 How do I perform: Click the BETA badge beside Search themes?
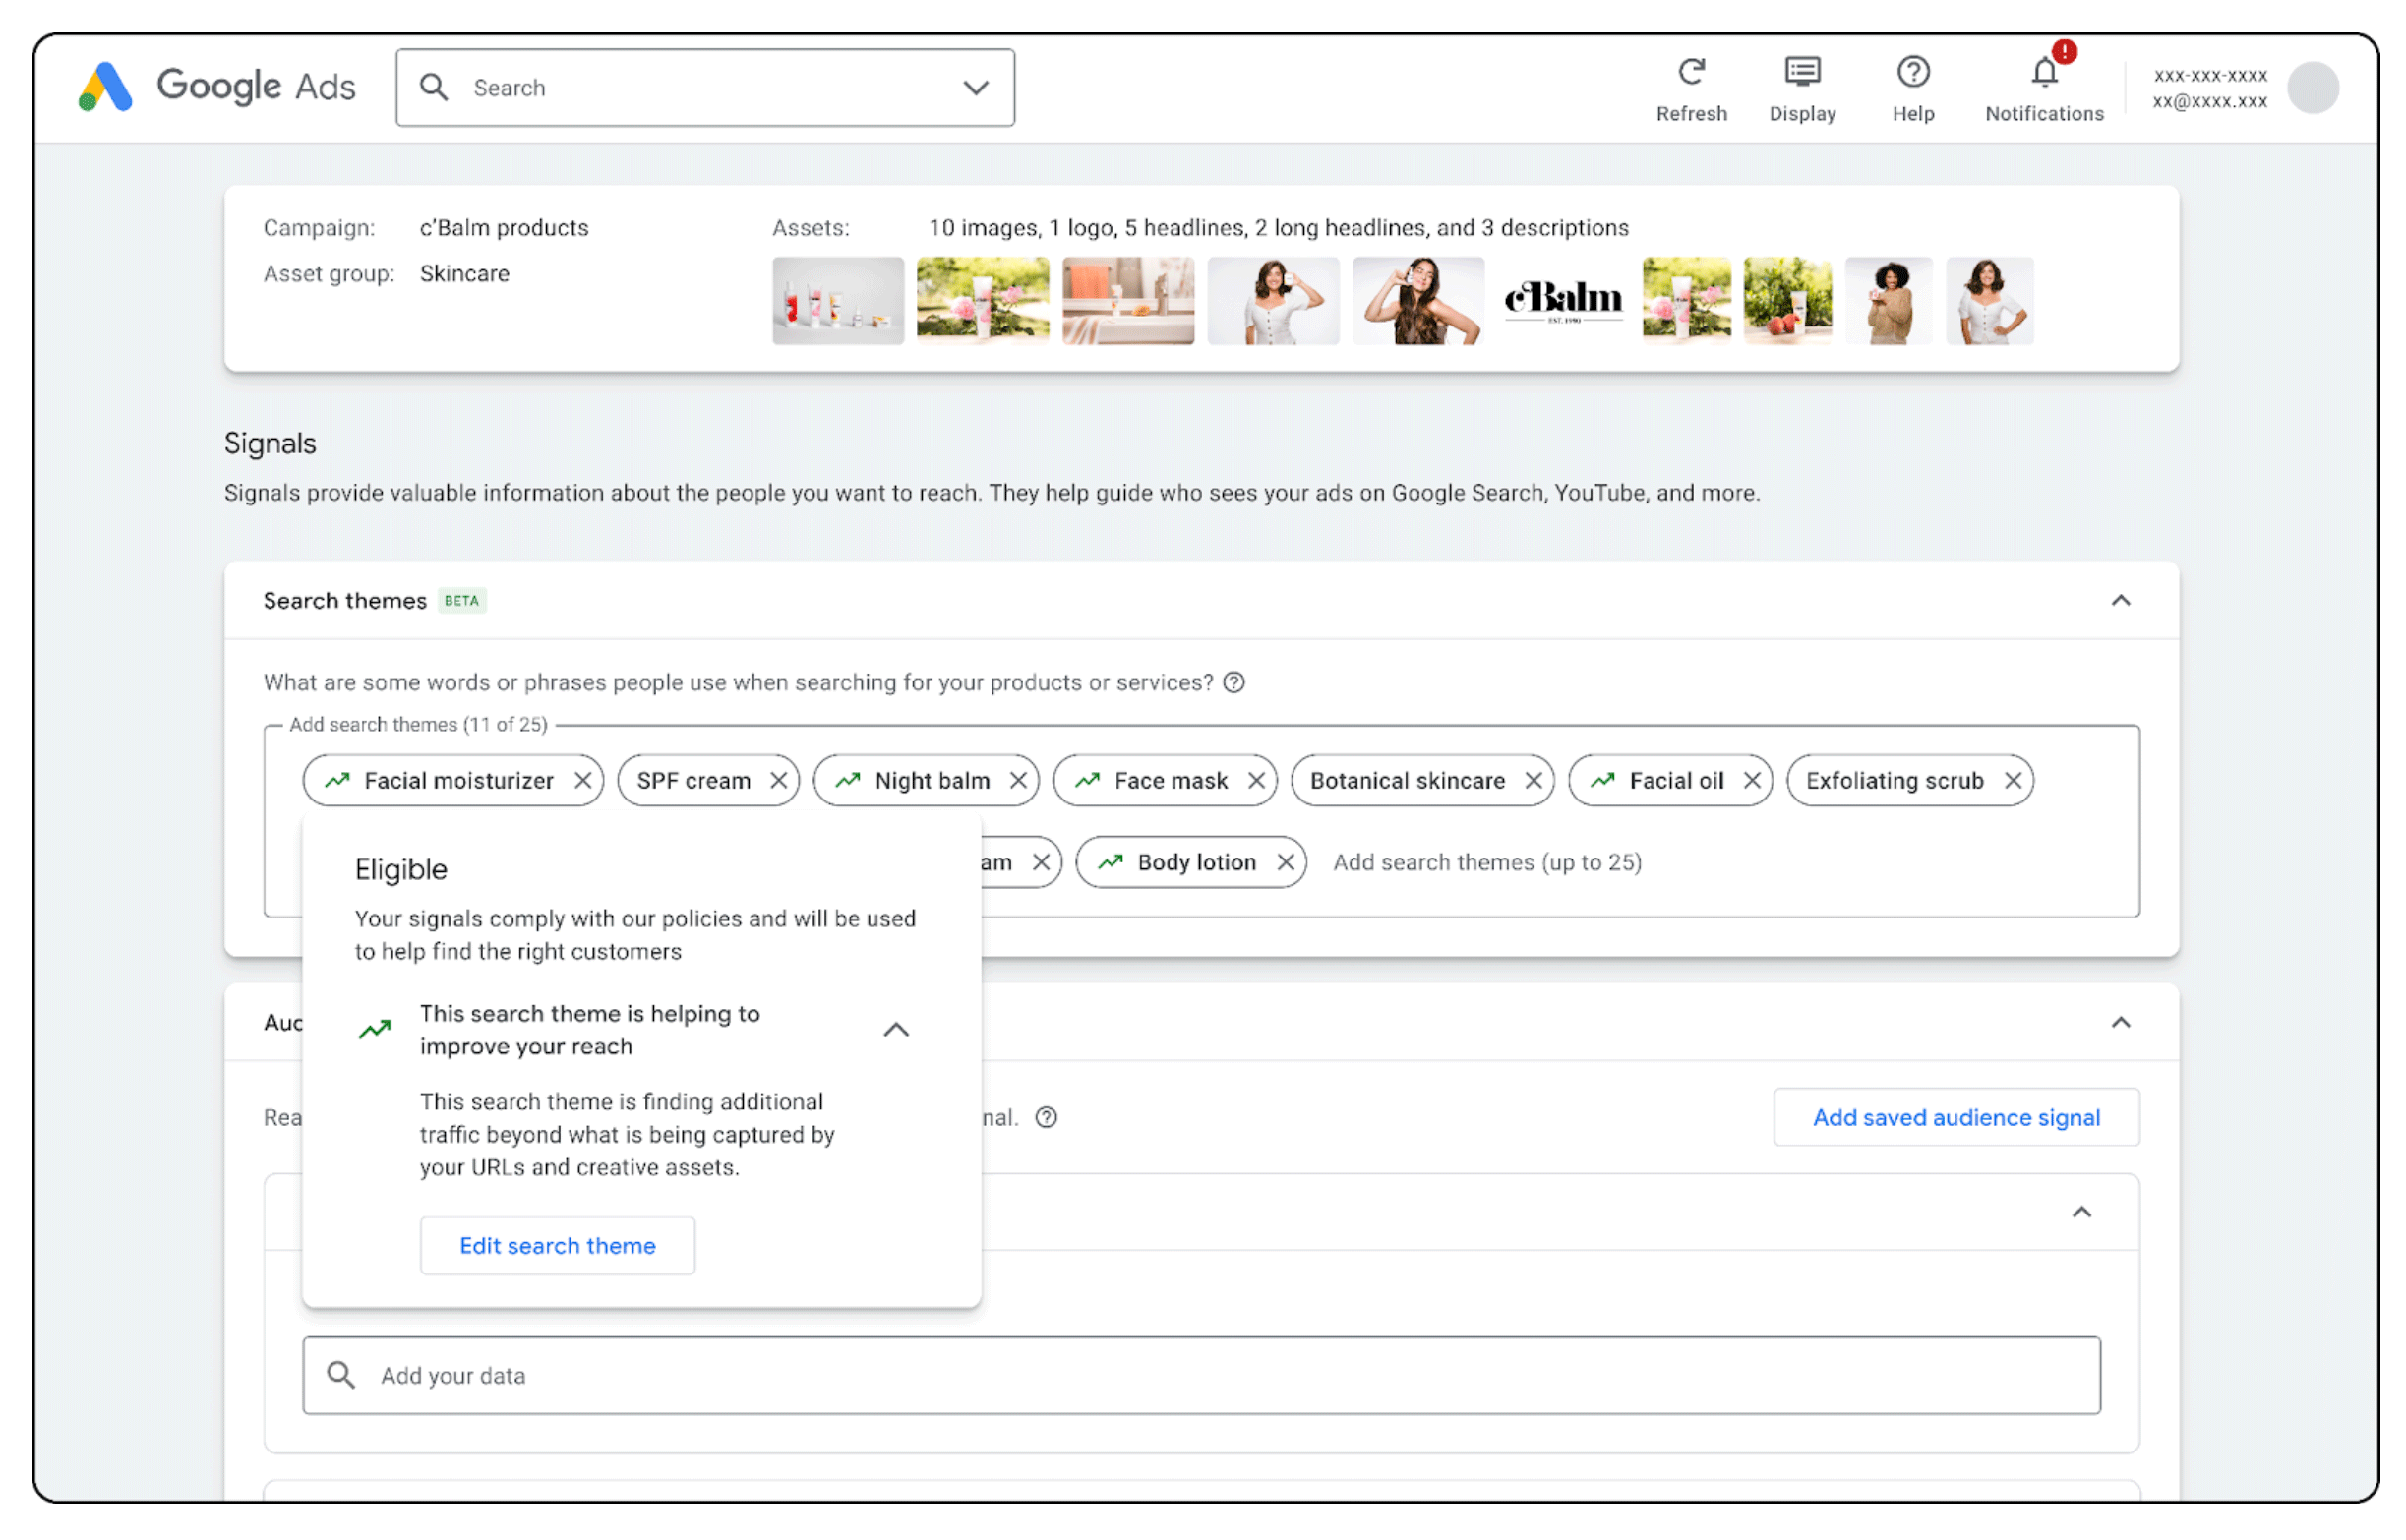click(461, 600)
